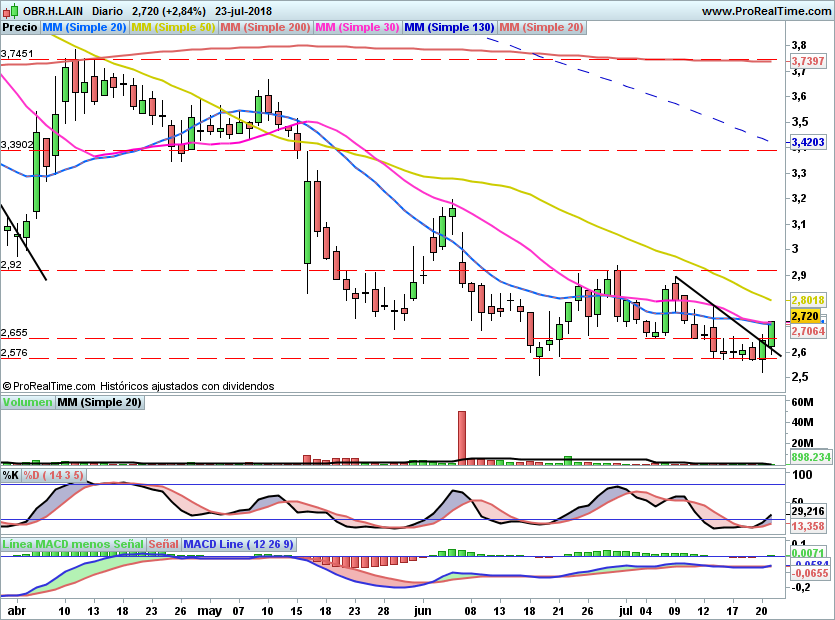The height and width of the screenshot is (620, 835).
Task: Select the blue MM (Simple 20) price label
Action: pyautogui.click(x=84, y=27)
